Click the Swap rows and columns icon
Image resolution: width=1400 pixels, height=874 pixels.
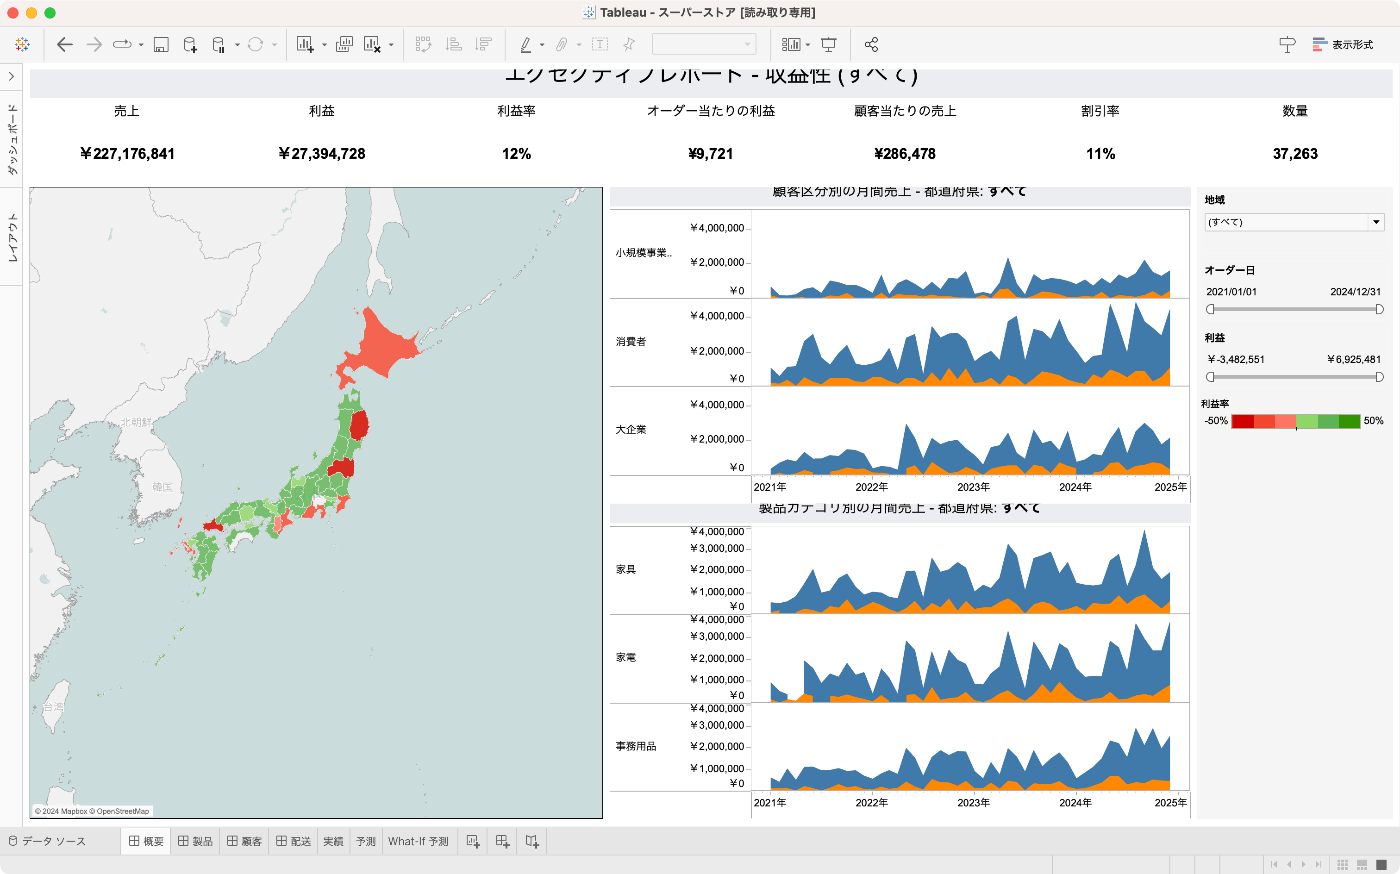[x=423, y=44]
